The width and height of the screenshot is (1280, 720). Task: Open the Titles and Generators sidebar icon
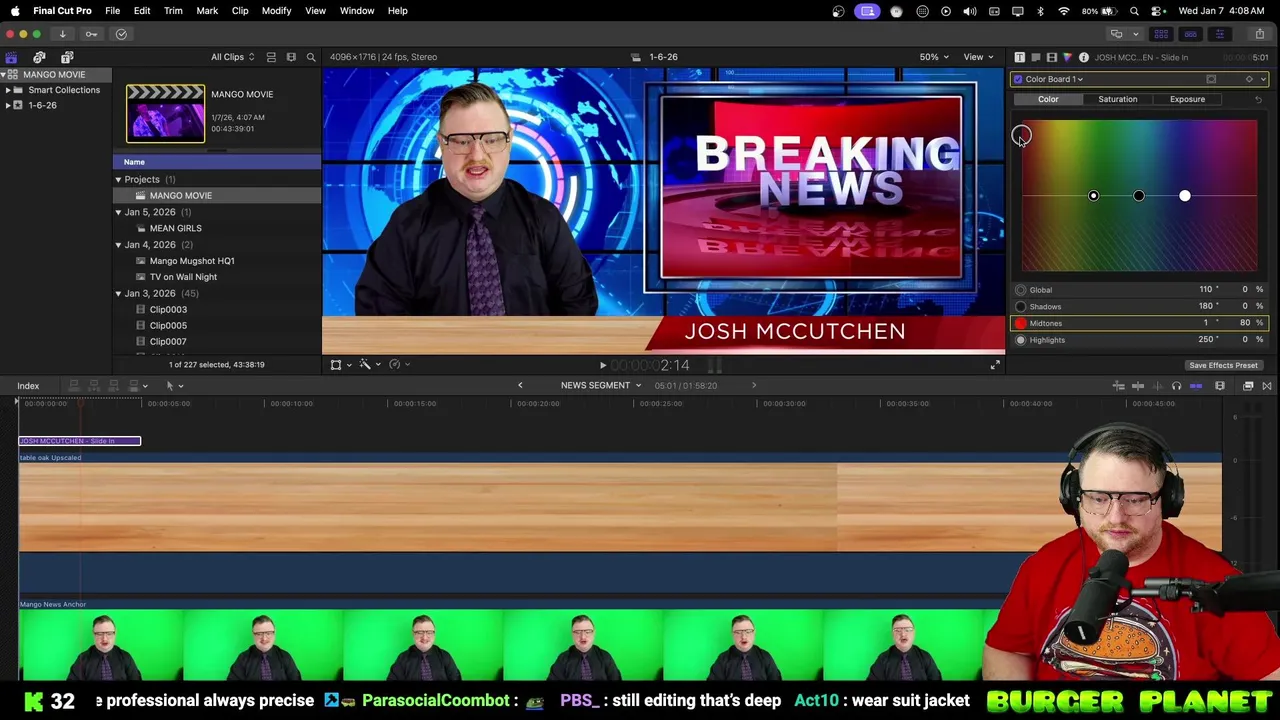coord(67,57)
